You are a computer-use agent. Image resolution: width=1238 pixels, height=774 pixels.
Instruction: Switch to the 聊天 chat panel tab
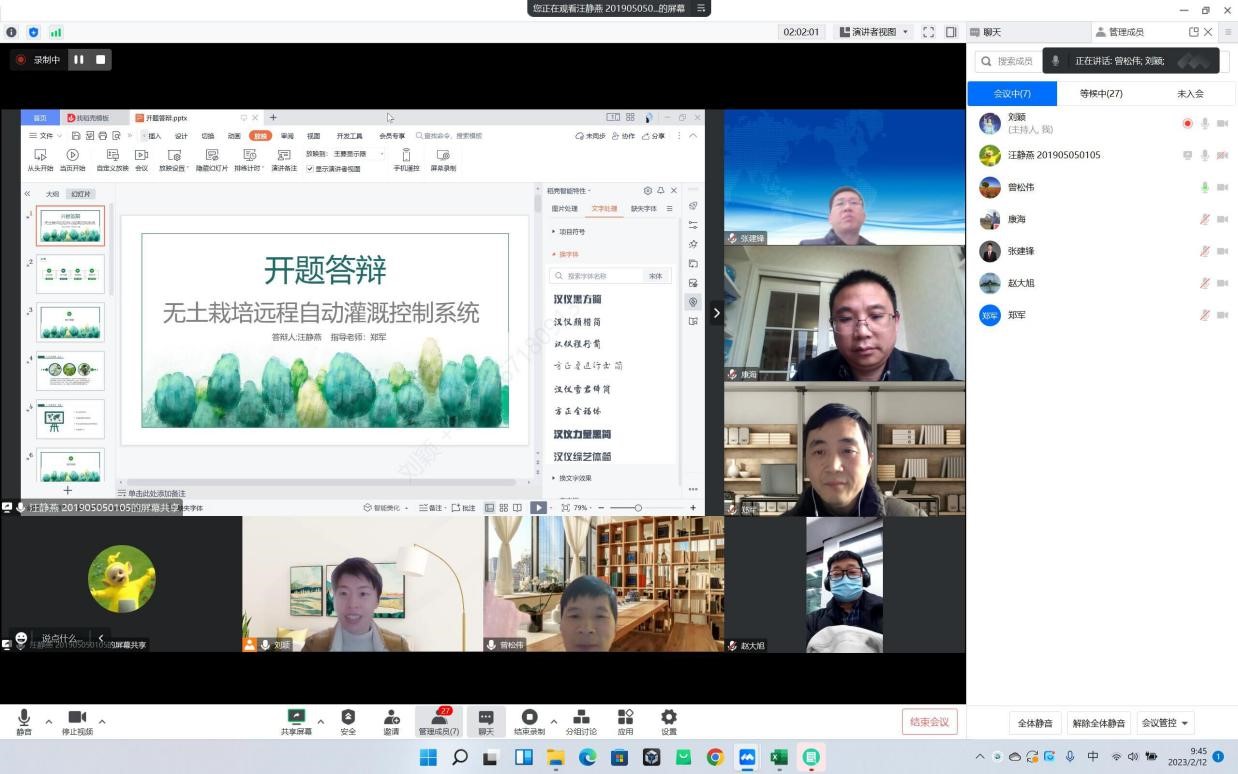(x=1028, y=32)
